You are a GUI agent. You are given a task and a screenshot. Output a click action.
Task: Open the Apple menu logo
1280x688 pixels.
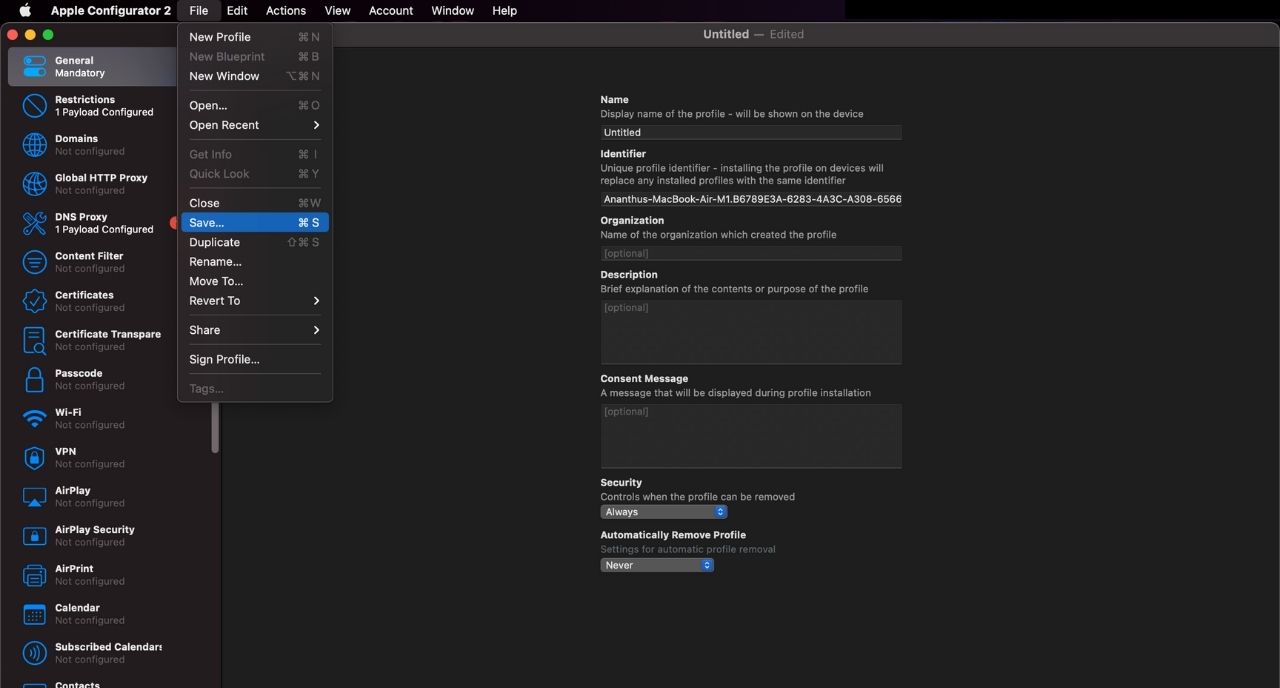click(25, 10)
